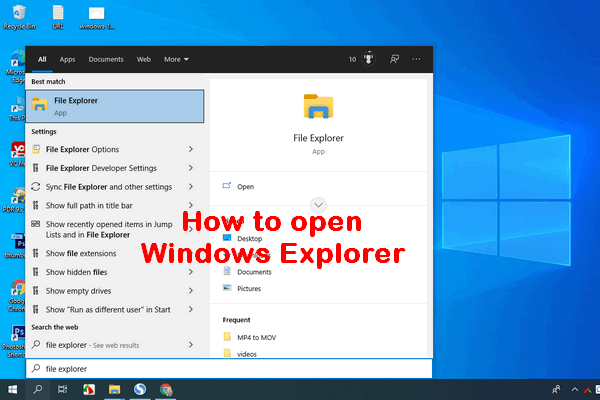Open Show recently opened items in Jump Lists
The width and height of the screenshot is (600, 400).
(111, 229)
